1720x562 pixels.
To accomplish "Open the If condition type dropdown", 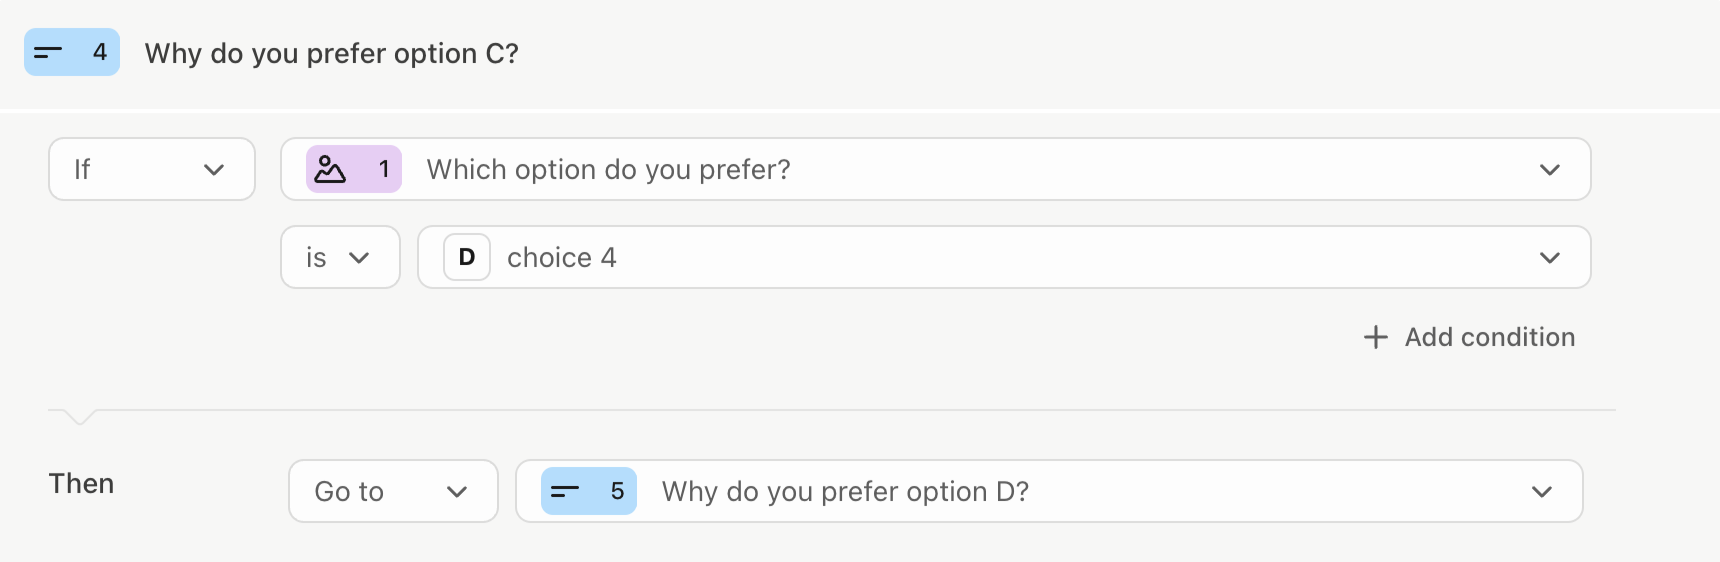I will click(x=152, y=169).
